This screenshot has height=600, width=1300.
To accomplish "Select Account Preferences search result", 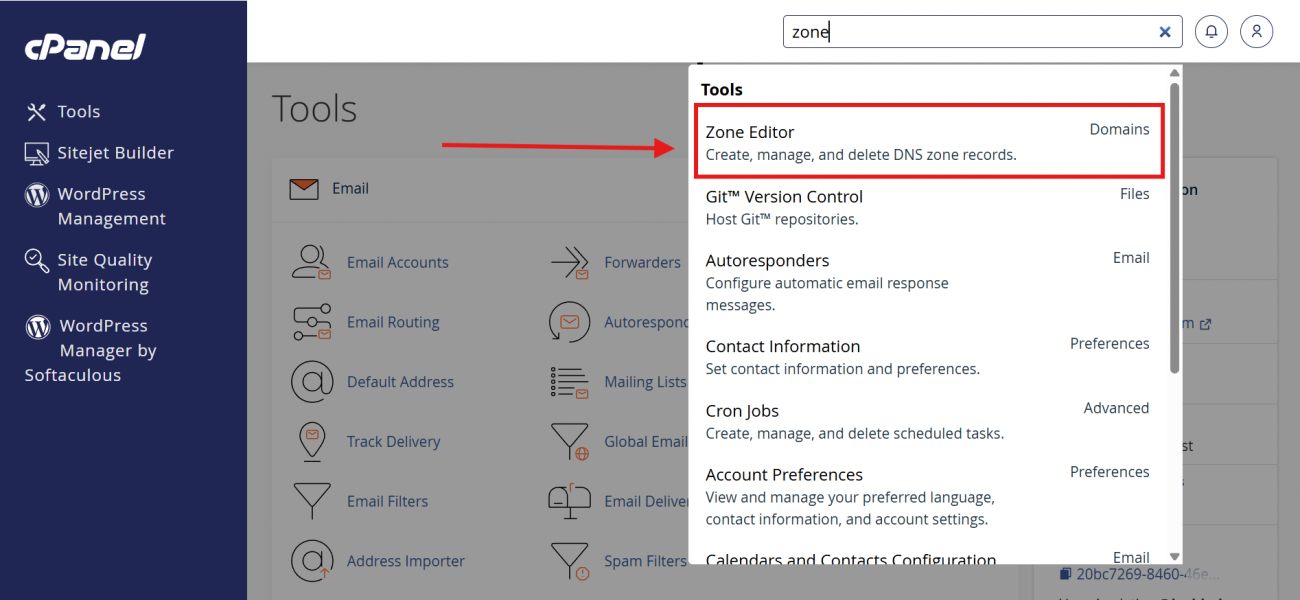I will [x=928, y=496].
